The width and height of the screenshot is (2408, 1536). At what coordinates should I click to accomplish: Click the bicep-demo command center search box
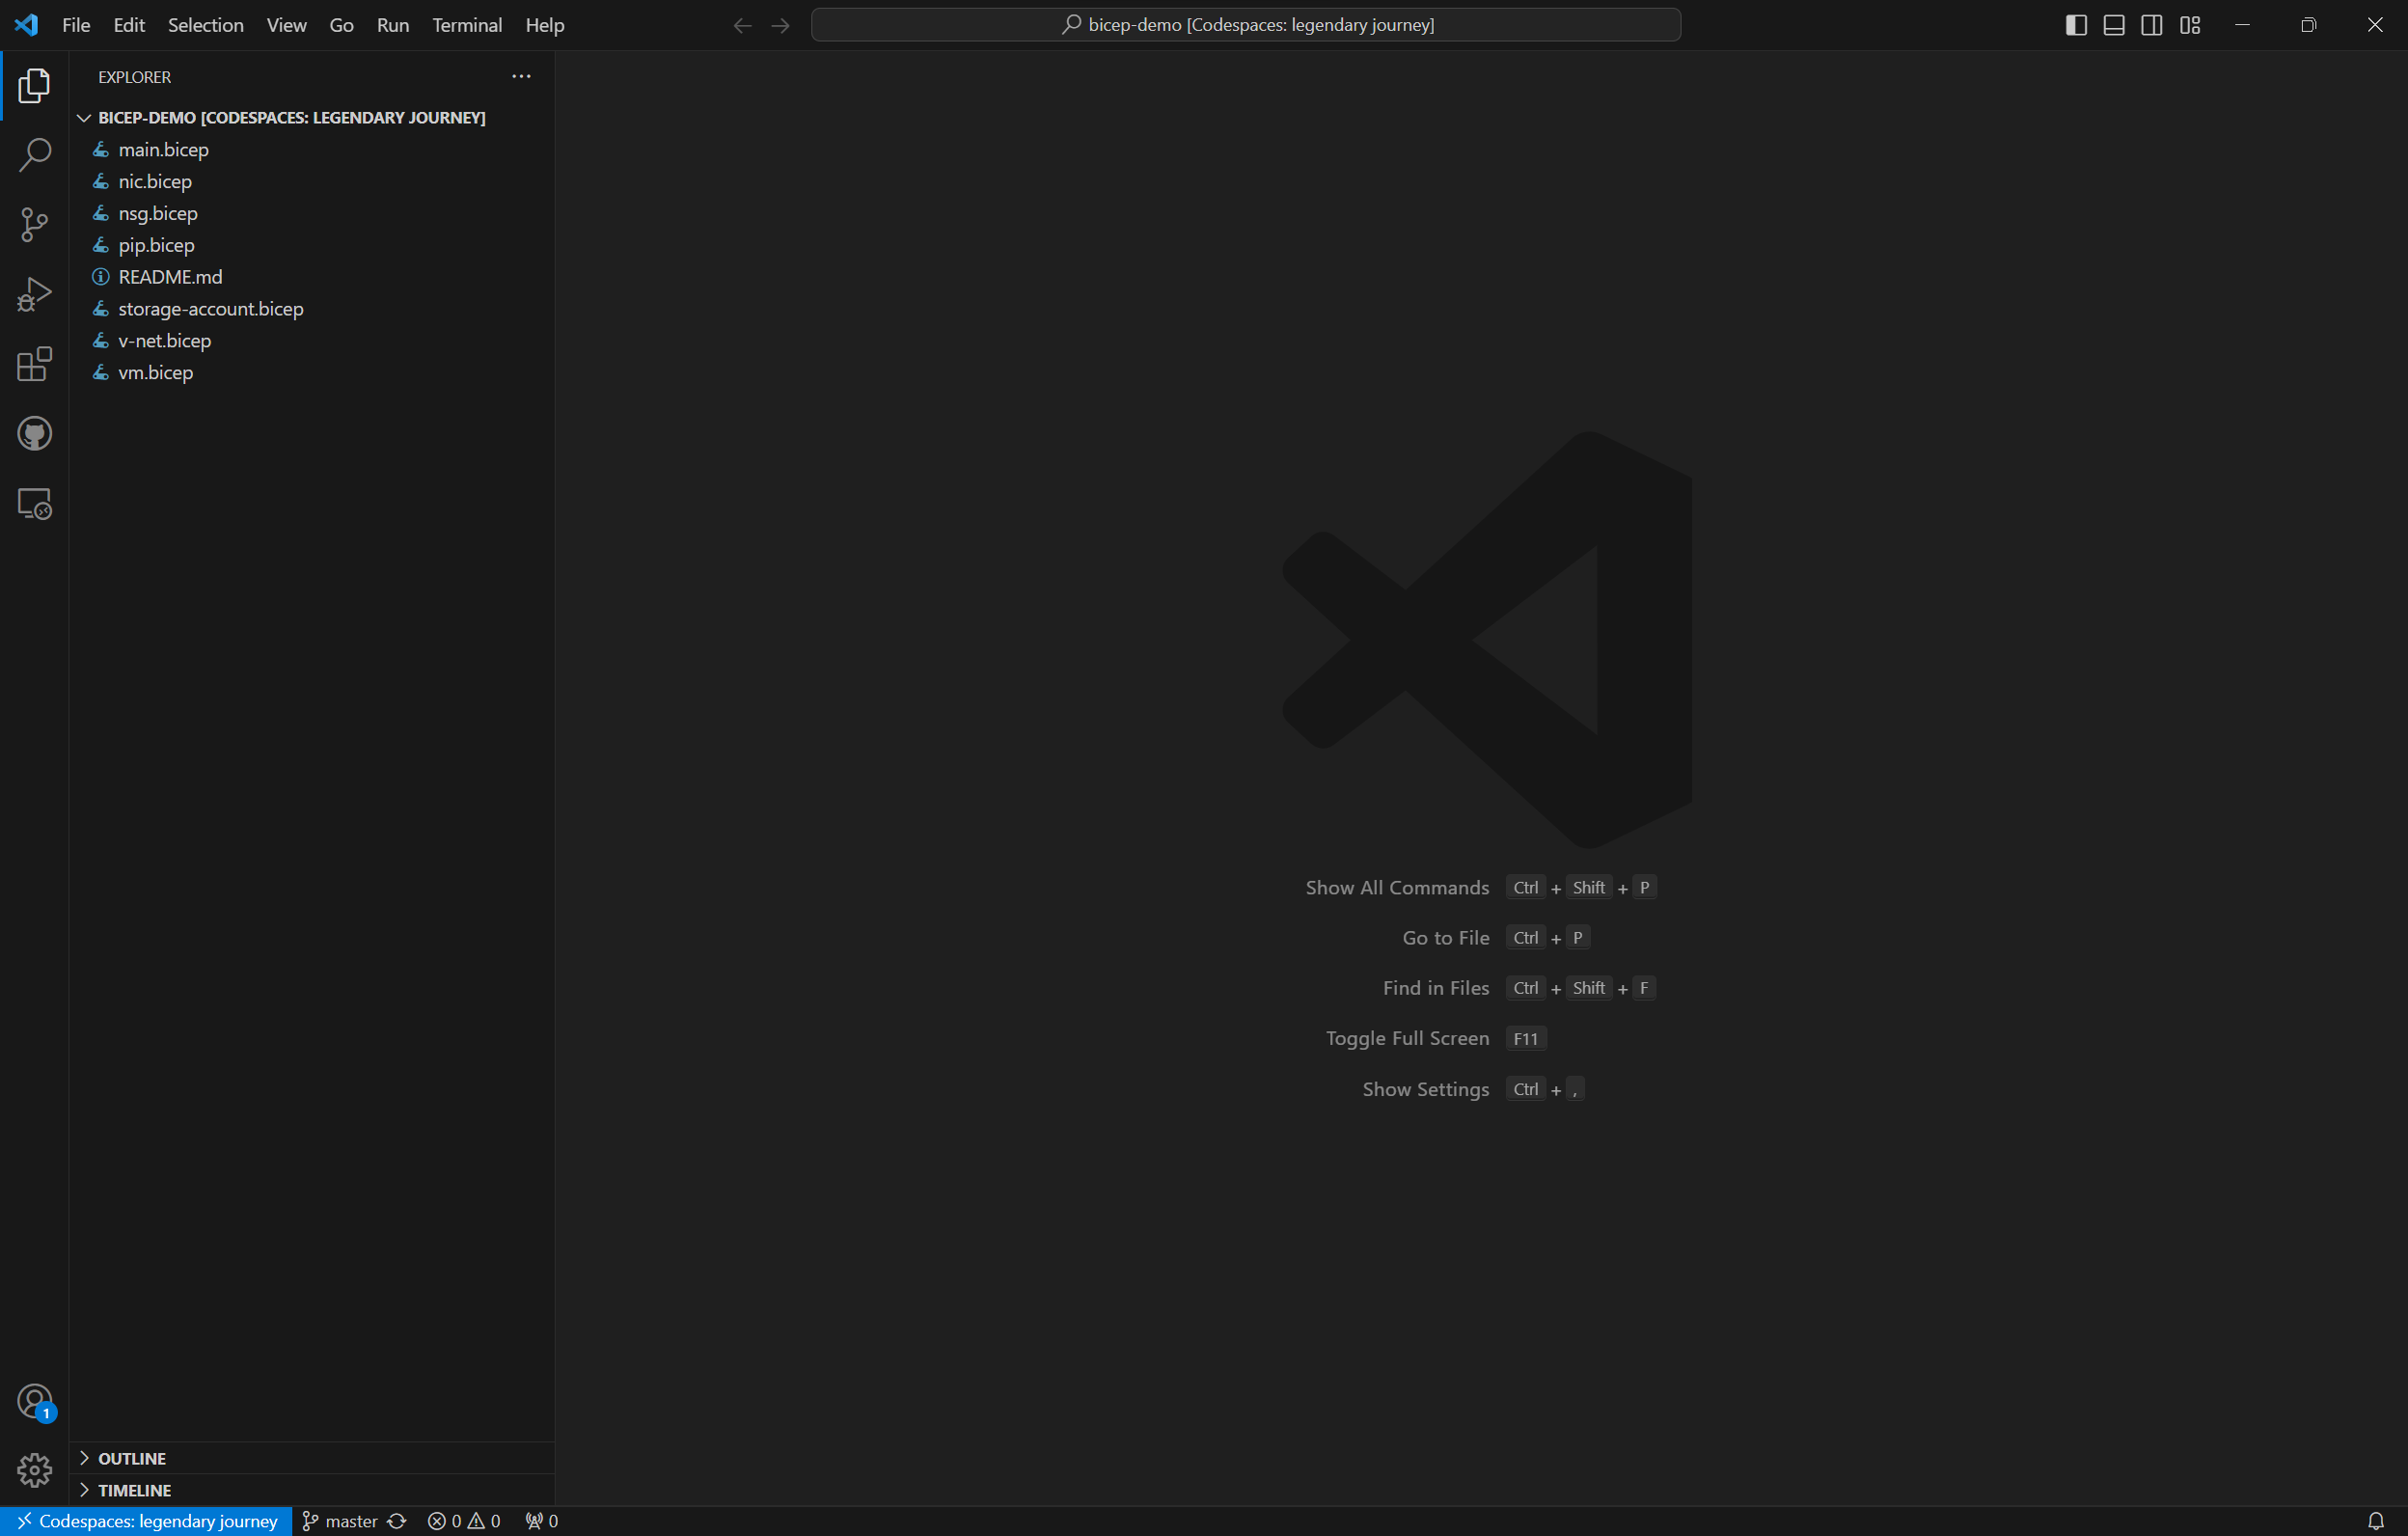1245,25
